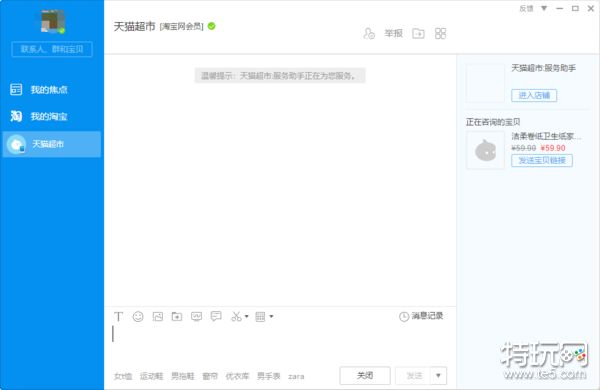600x390 pixels.
Task: Click the 运动鞋 keyword suggestion
Action: coord(152,377)
